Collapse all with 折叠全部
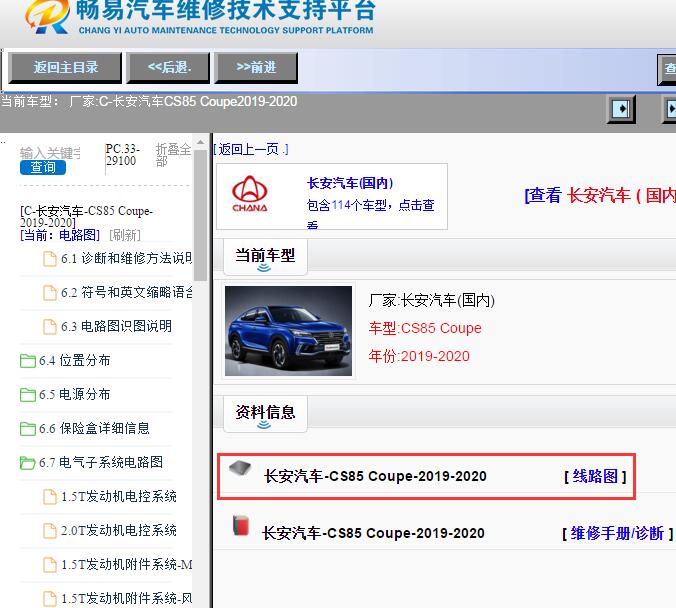676x608 pixels. 172,155
